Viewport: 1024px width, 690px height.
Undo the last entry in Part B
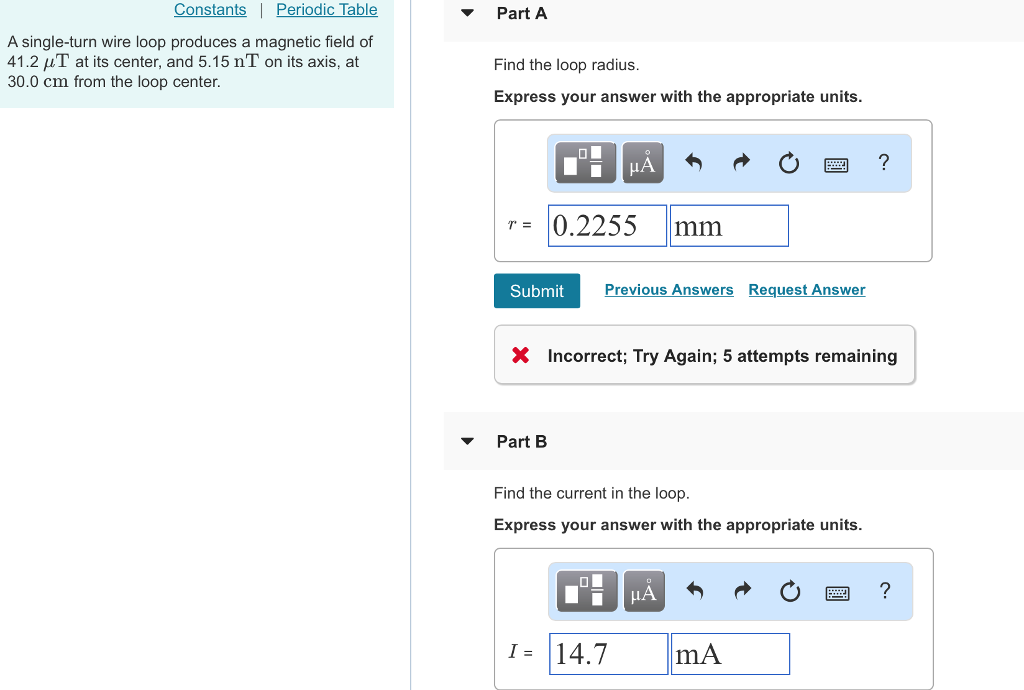(694, 590)
